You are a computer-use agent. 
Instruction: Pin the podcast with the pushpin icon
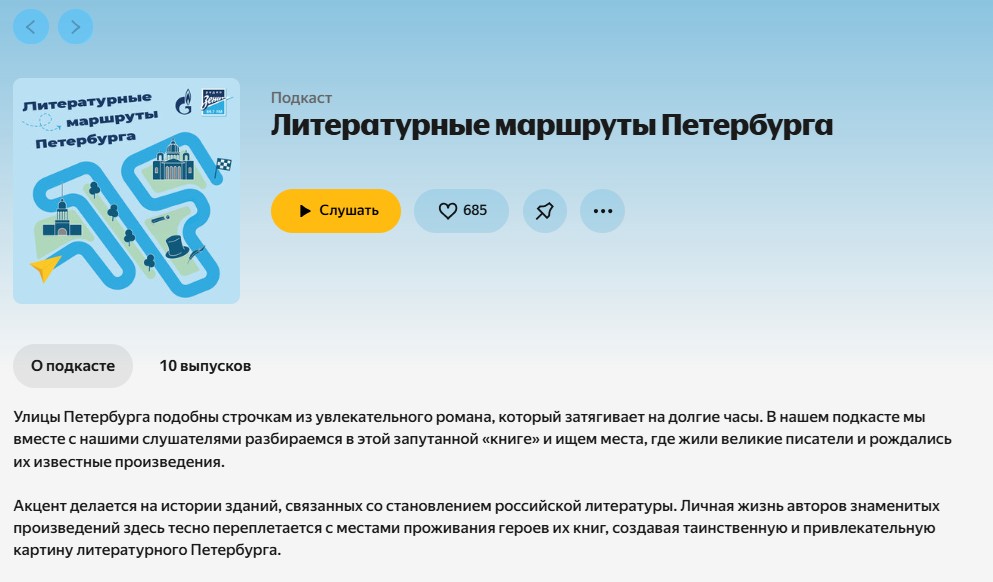click(x=545, y=211)
